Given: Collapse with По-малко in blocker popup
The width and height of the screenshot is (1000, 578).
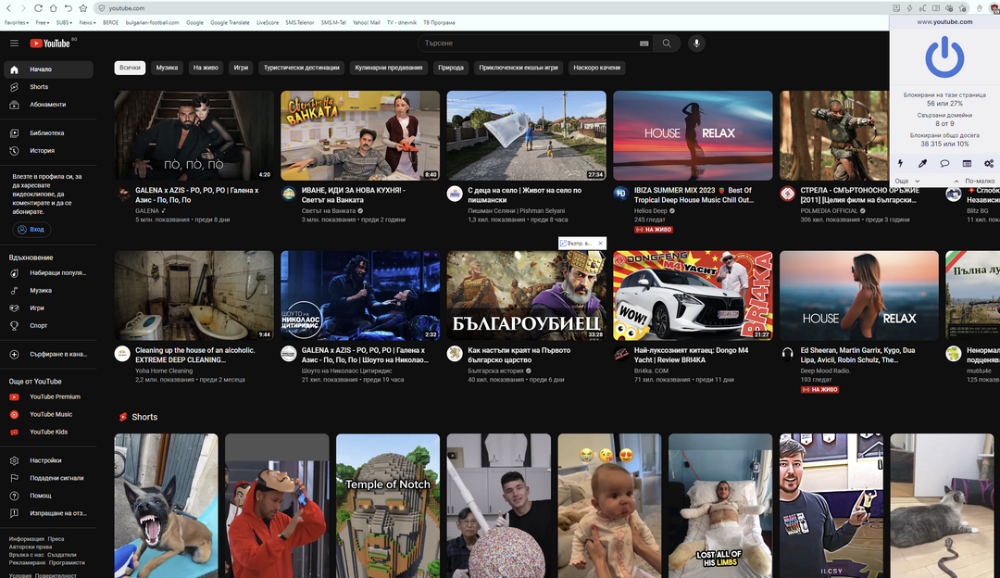Looking at the screenshot, I should click(974, 181).
